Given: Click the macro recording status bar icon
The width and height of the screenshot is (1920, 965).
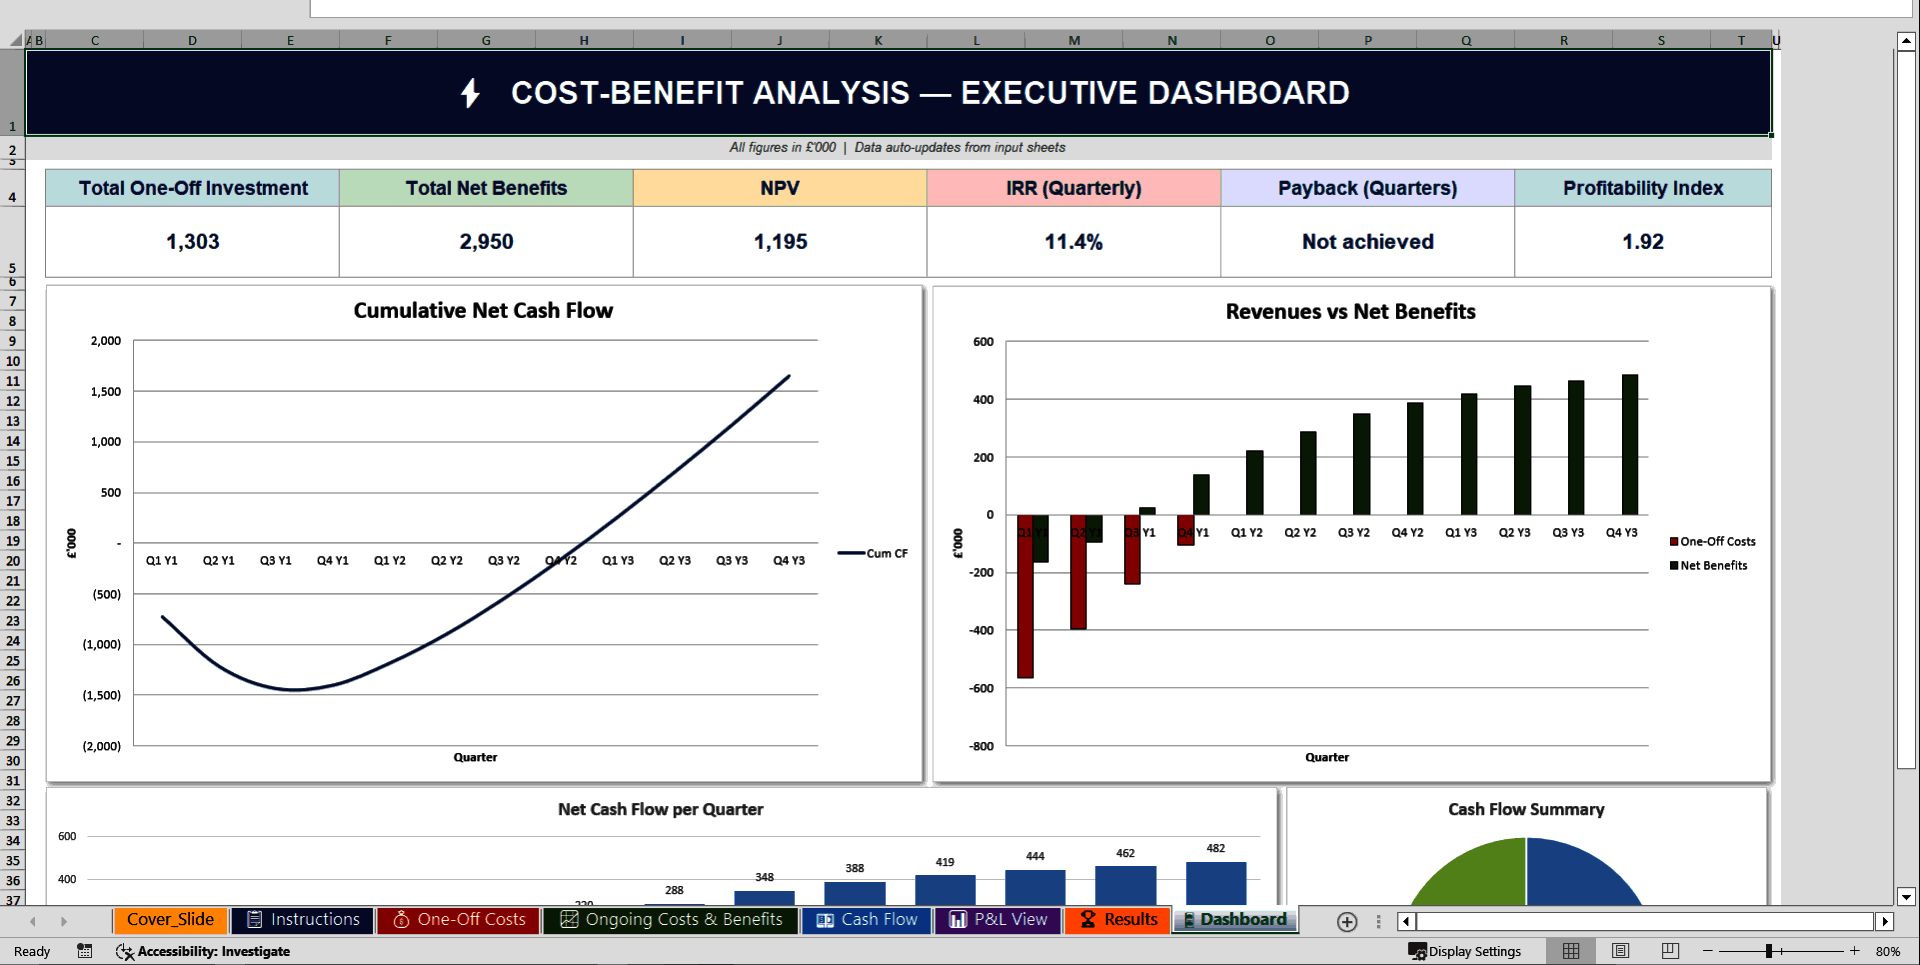Looking at the screenshot, I should (x=85, y=951).
